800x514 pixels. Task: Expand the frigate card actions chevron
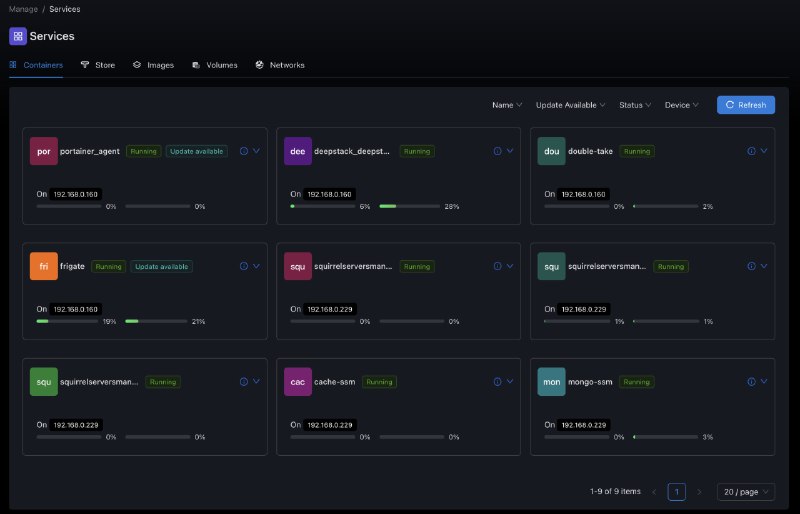click(x=257, y=266)
